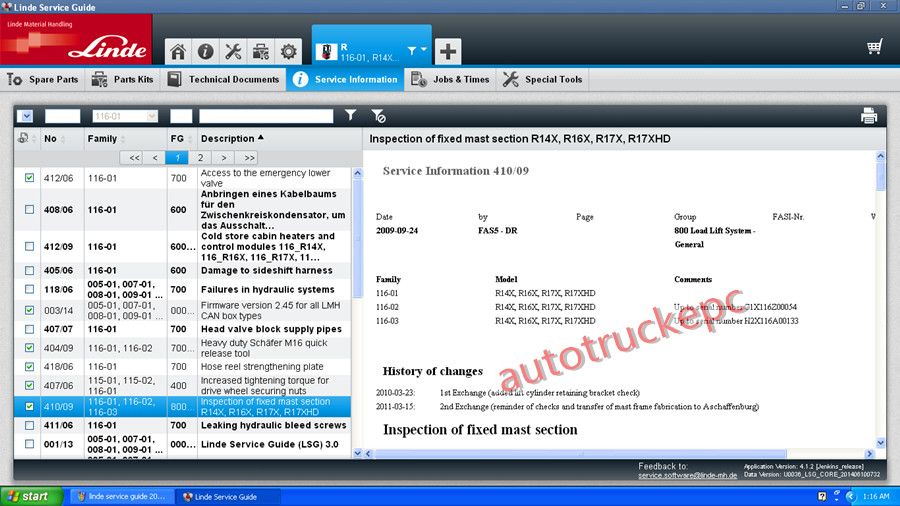
Task: Go to first page of results
Action: click(134, 158)
